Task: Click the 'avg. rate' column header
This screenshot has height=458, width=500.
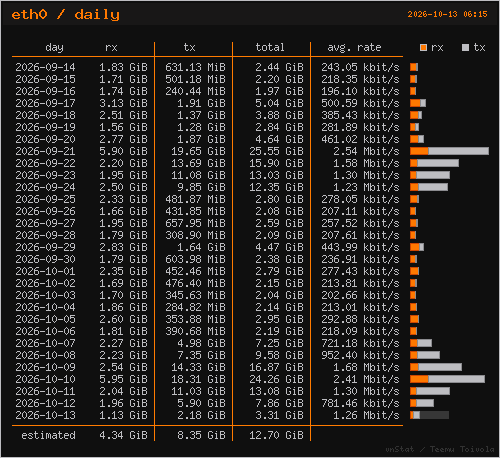Action: pos(354,47)
